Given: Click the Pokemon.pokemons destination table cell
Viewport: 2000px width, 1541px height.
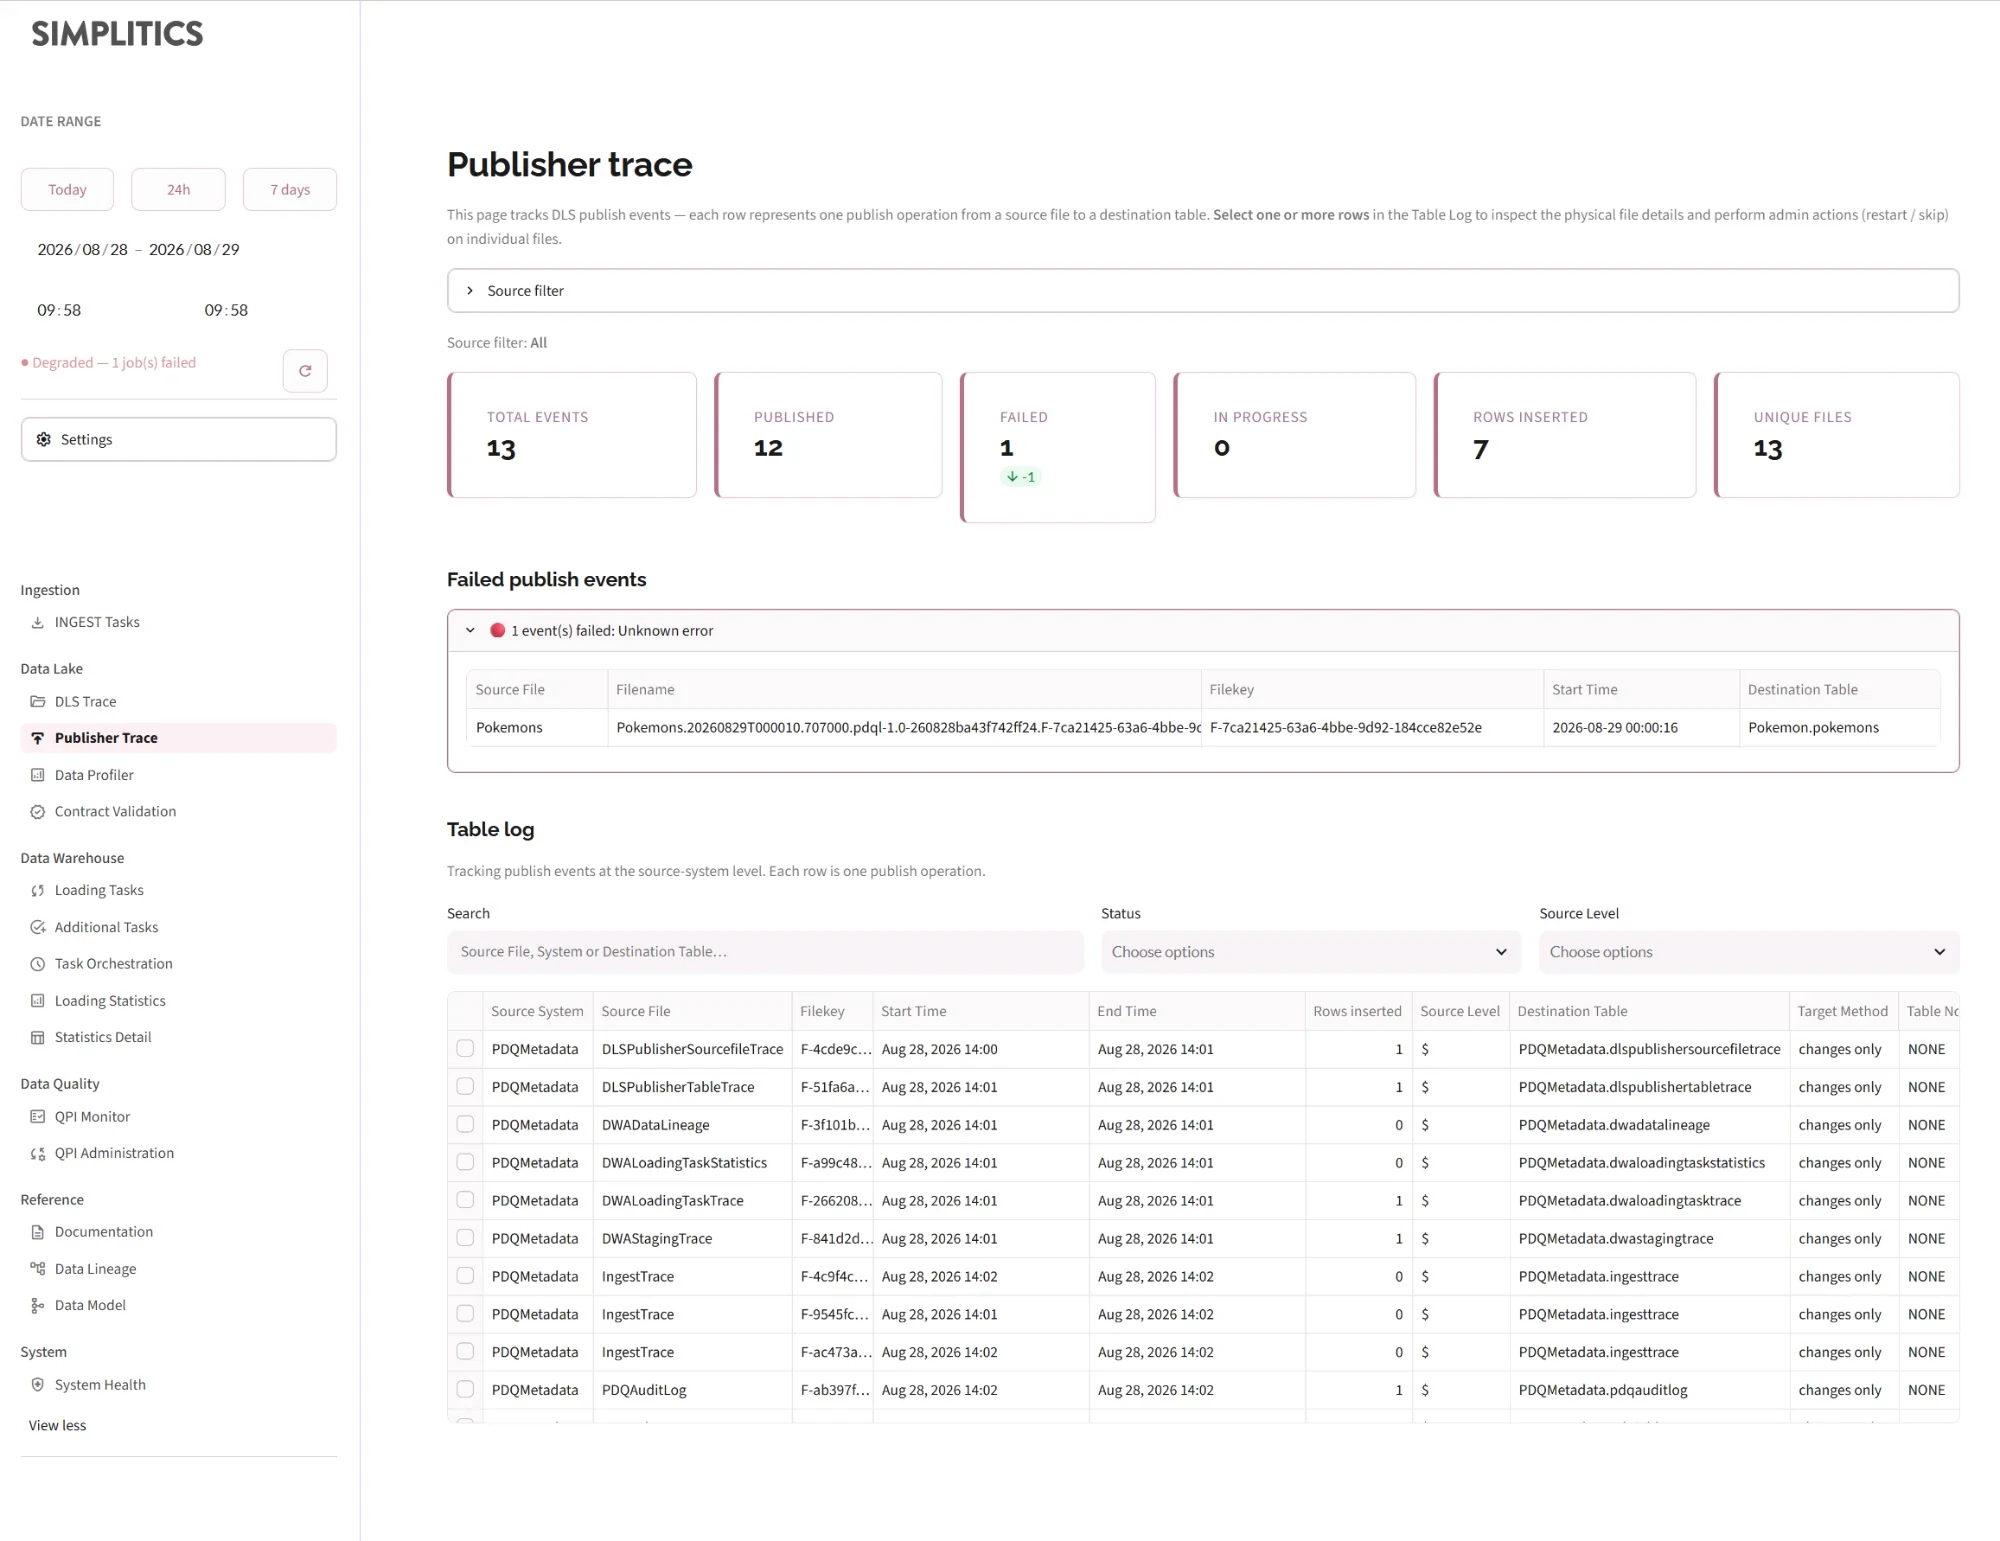Looking at the screenshot, I should [x=1839, y=727].
